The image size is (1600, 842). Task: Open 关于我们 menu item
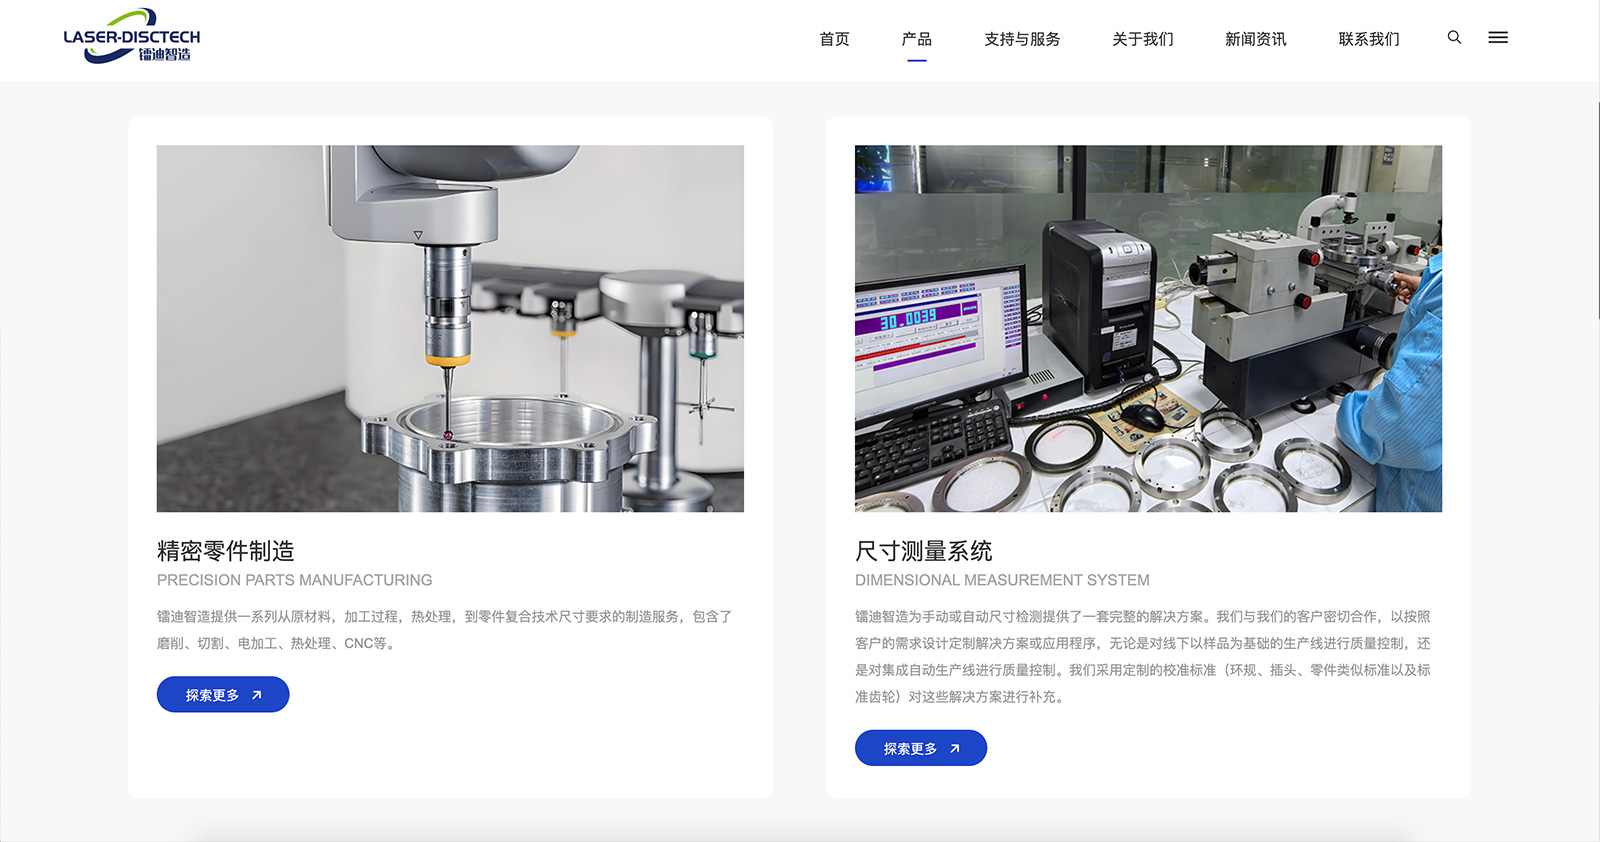point(1142,39)
